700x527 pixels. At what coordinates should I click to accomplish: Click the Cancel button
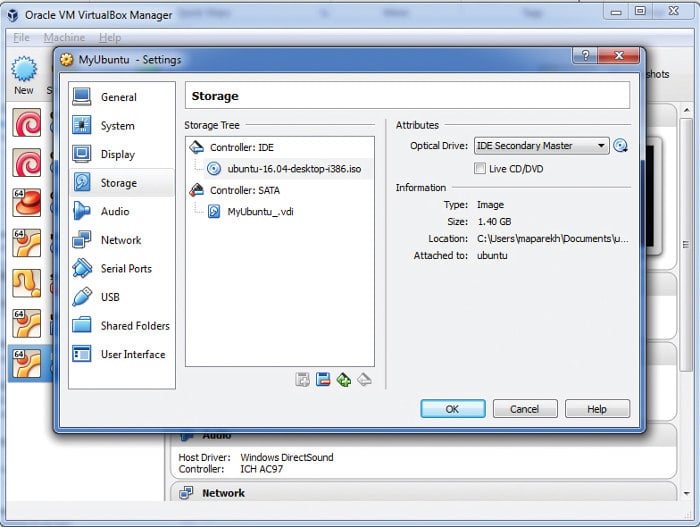524,409
